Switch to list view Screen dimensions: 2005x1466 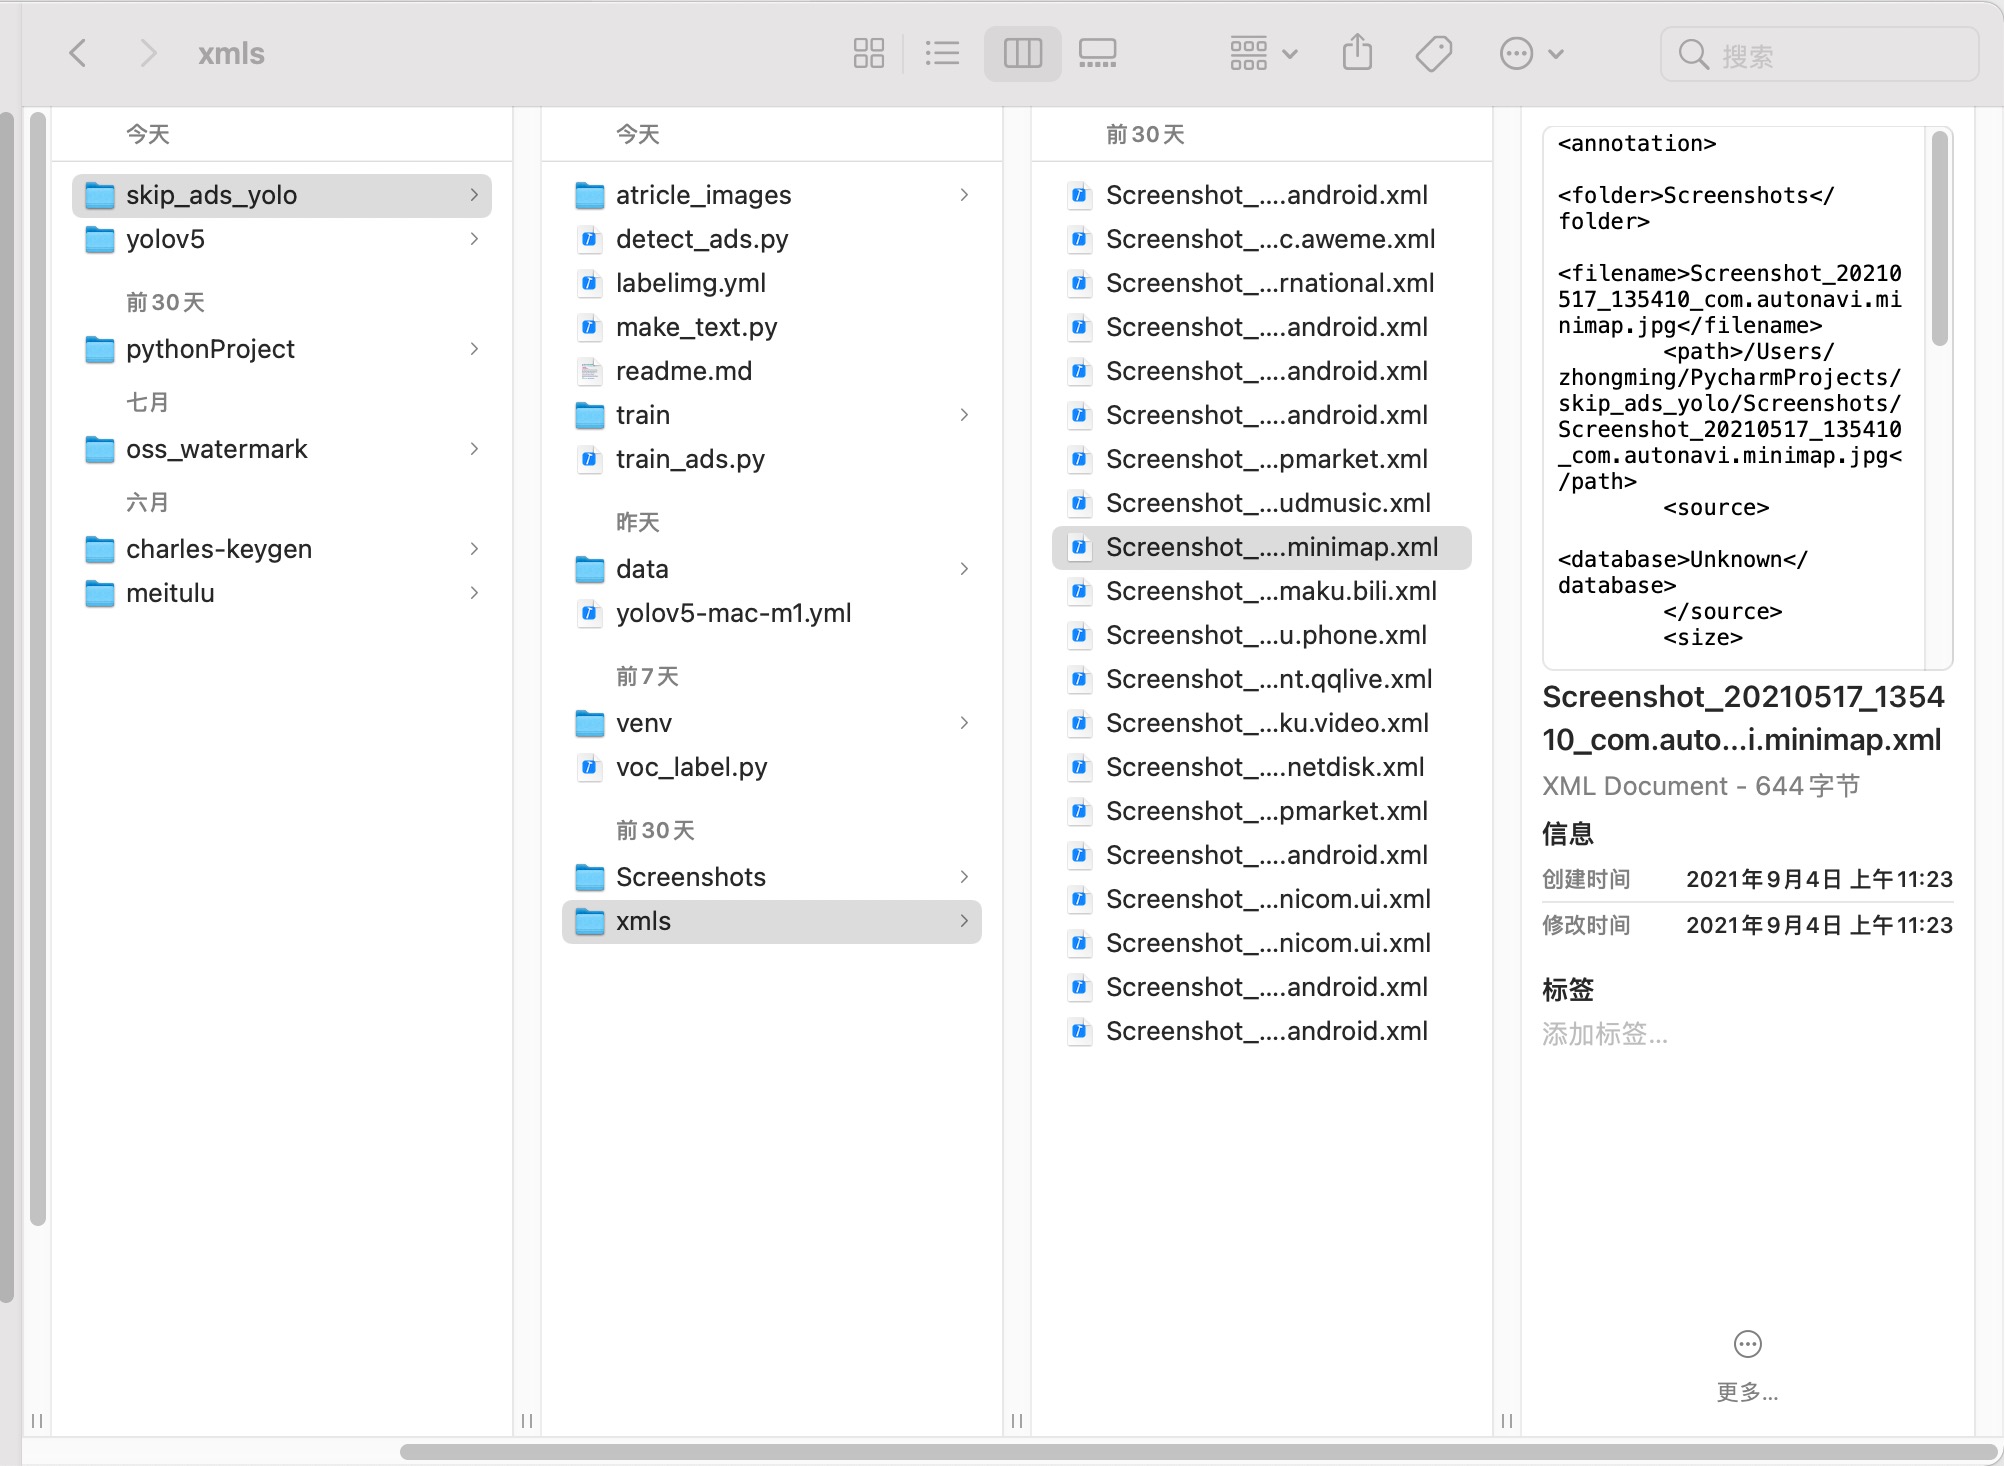(x=942, y=53)
